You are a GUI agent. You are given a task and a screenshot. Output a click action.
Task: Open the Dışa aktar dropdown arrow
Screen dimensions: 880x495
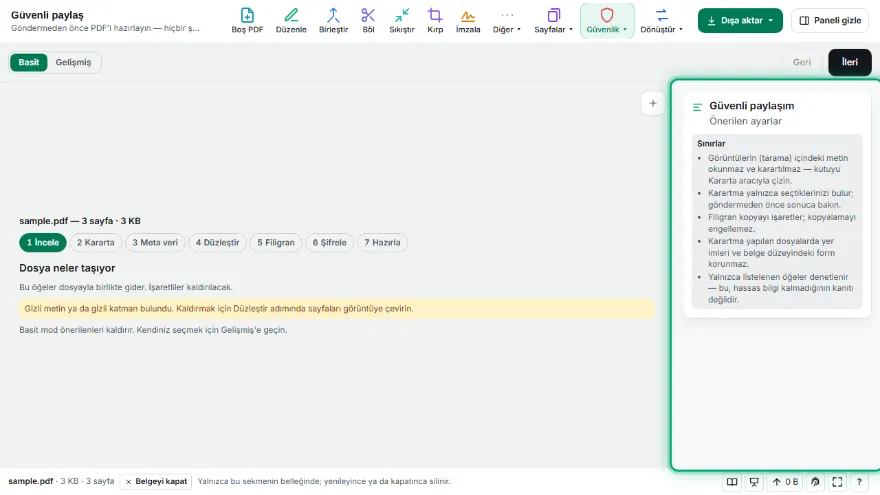click(771, 20)
